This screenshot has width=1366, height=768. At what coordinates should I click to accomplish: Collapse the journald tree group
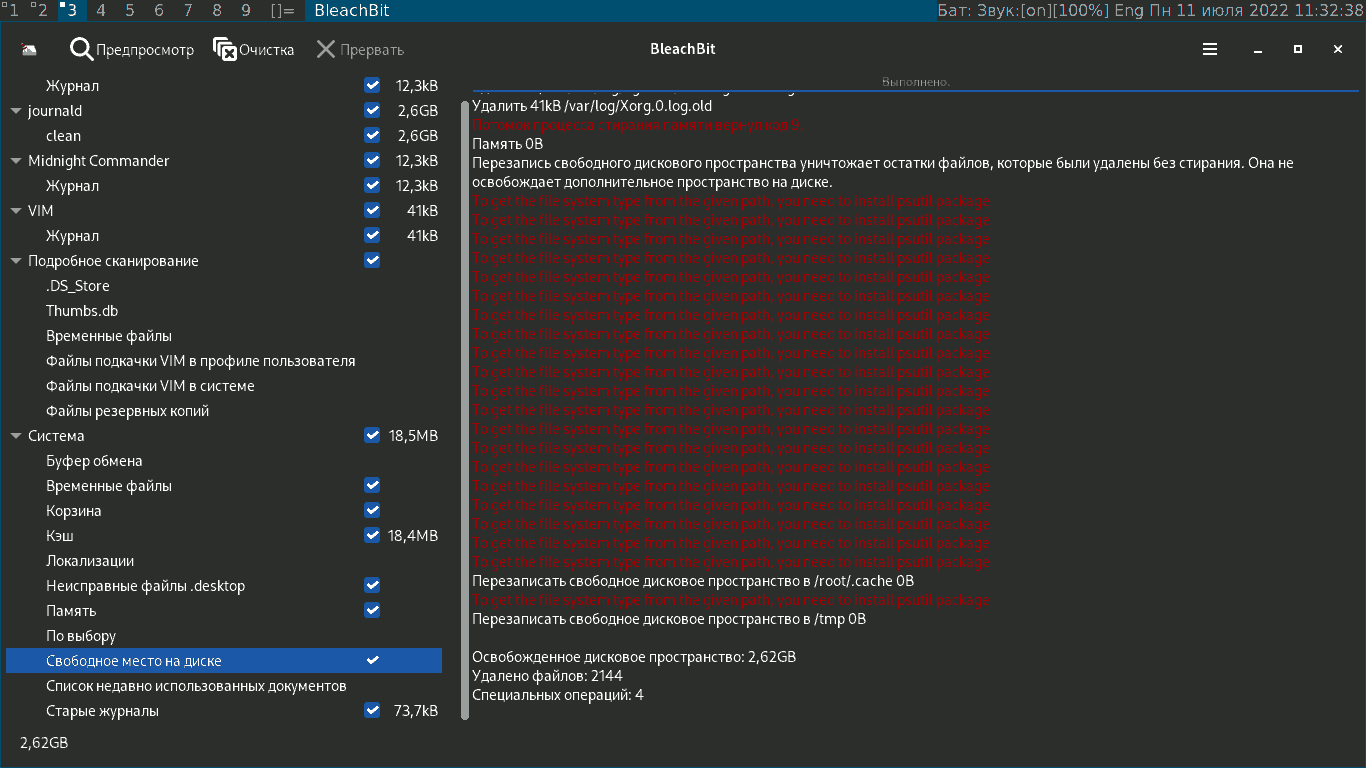16,111
